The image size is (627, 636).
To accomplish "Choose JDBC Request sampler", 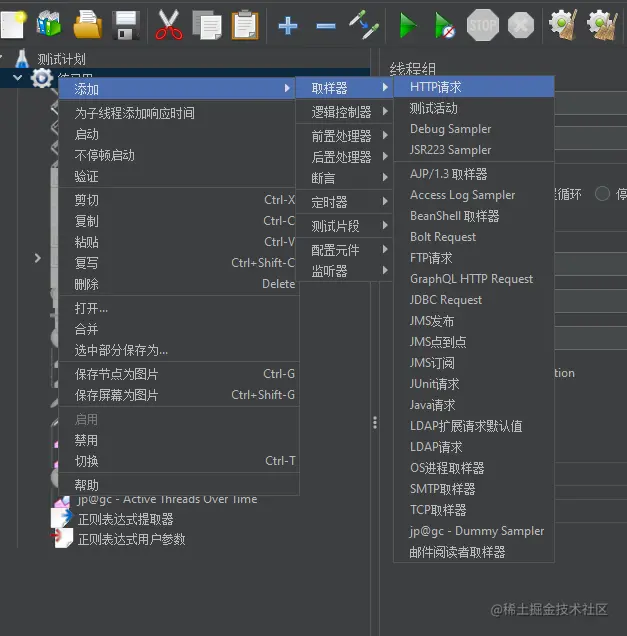I will tap(474, 300).
